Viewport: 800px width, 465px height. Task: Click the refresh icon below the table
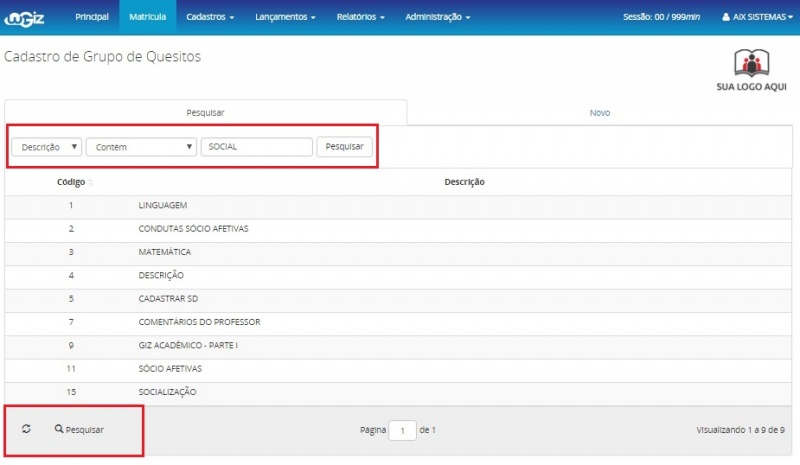click(x=26, y=429)
